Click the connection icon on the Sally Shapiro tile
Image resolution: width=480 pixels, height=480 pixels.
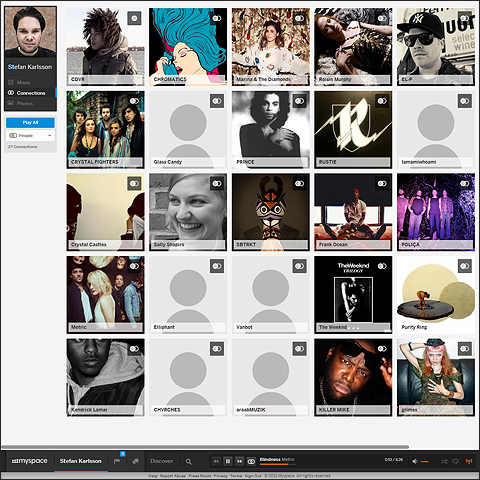click(x=217, y=183)
